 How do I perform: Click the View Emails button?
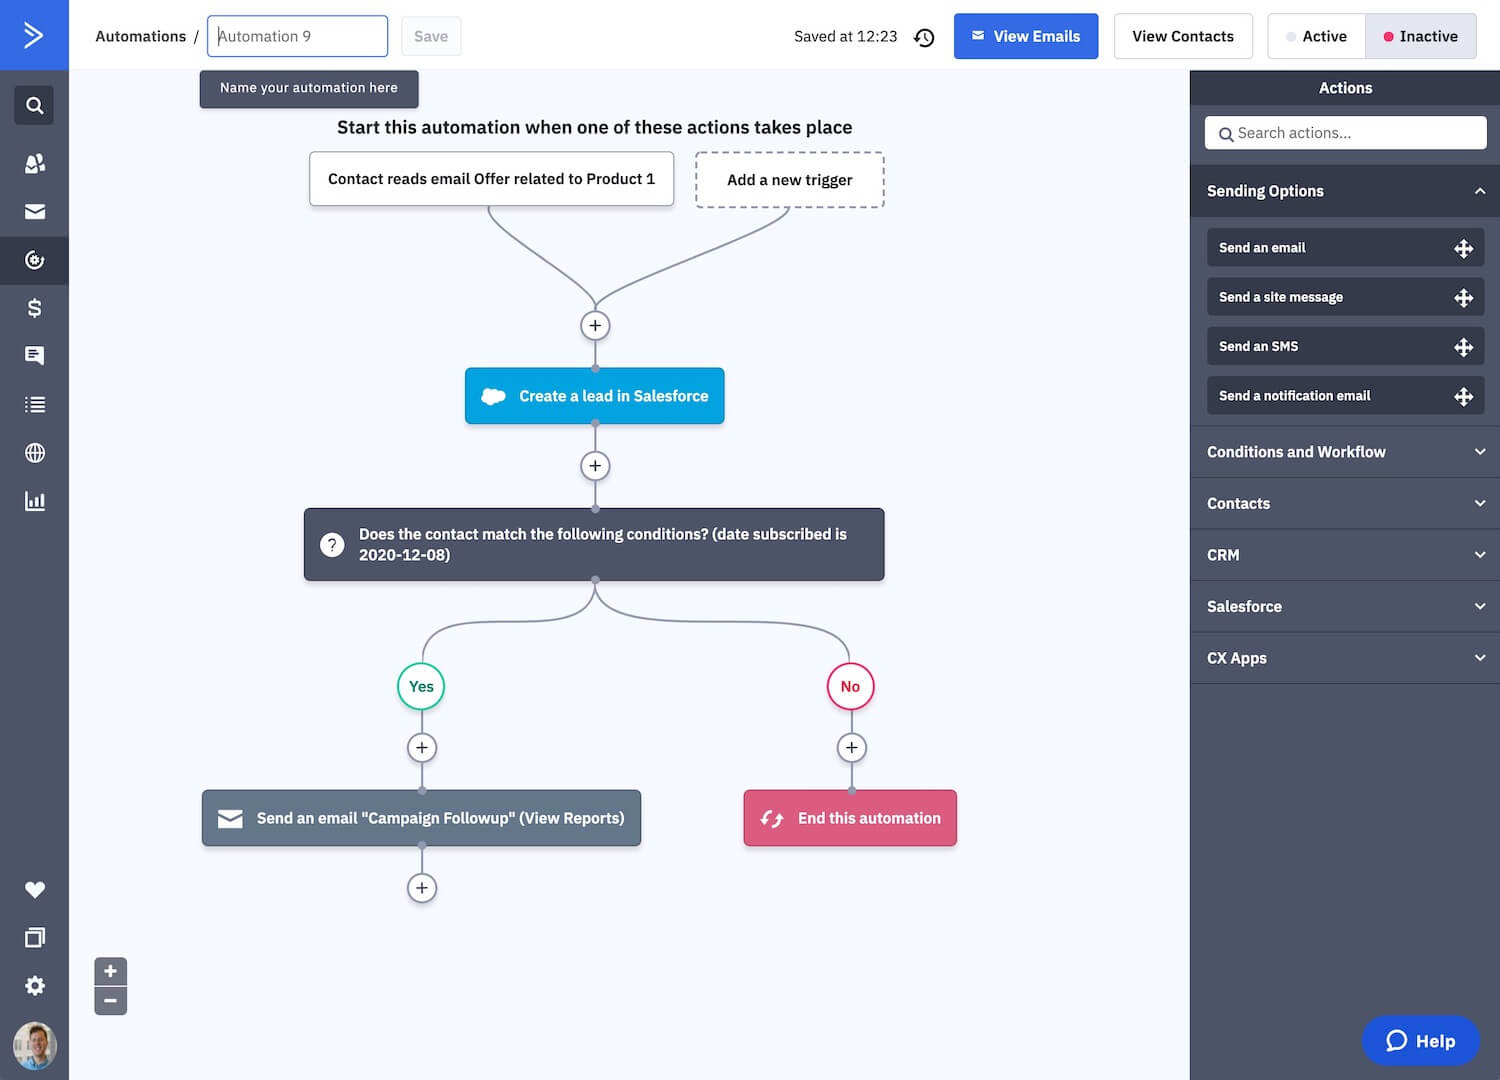[x=1026, y=36]
